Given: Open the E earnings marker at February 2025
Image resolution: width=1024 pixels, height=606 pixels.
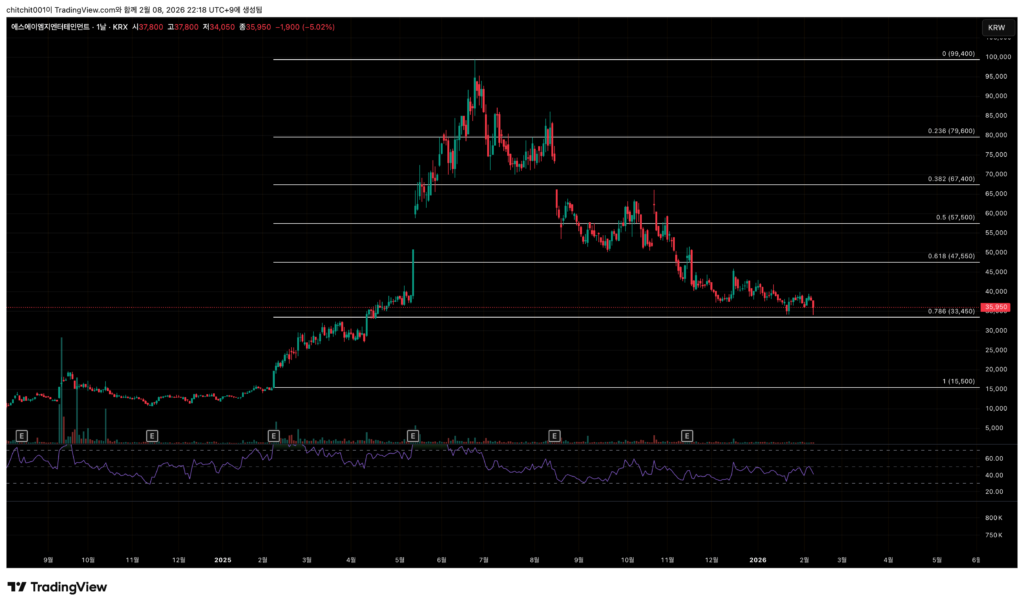Looking at the screenshot, I should tap(274, 436).
